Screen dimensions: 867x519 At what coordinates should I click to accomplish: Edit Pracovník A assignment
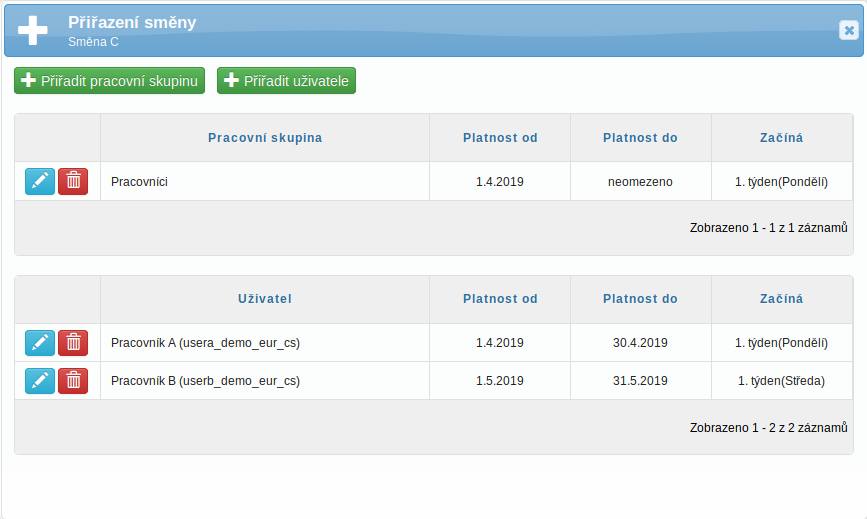(x=40, y=343)
